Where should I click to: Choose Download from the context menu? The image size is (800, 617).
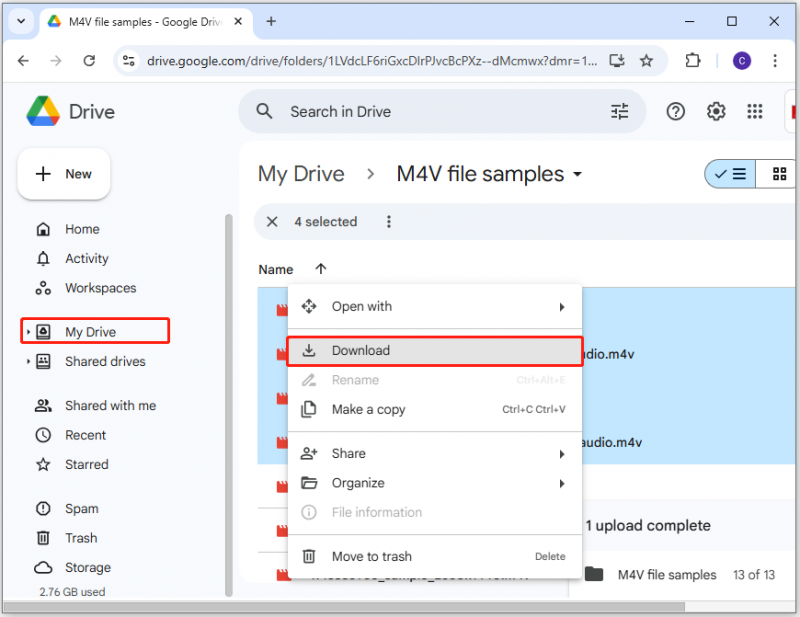click(435, 351)
